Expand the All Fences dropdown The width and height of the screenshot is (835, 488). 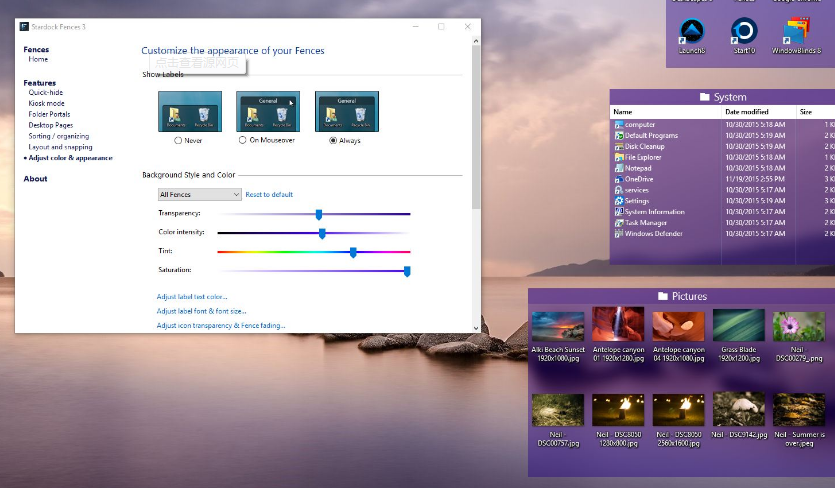click(x=199, y=194)
